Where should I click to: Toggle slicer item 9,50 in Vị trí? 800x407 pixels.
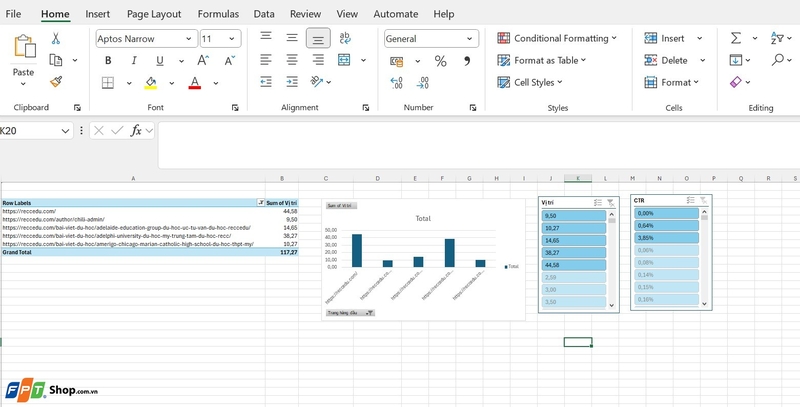[573, 216]
